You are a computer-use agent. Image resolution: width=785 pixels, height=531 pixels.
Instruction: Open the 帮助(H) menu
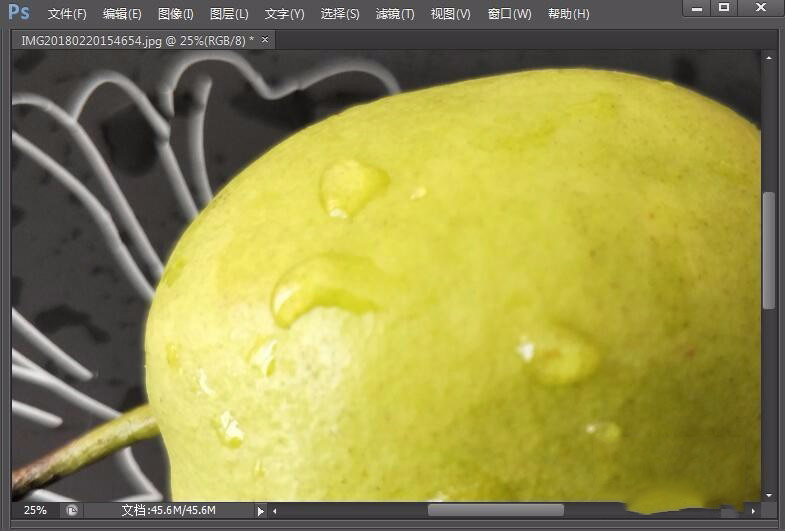[568, 14]
